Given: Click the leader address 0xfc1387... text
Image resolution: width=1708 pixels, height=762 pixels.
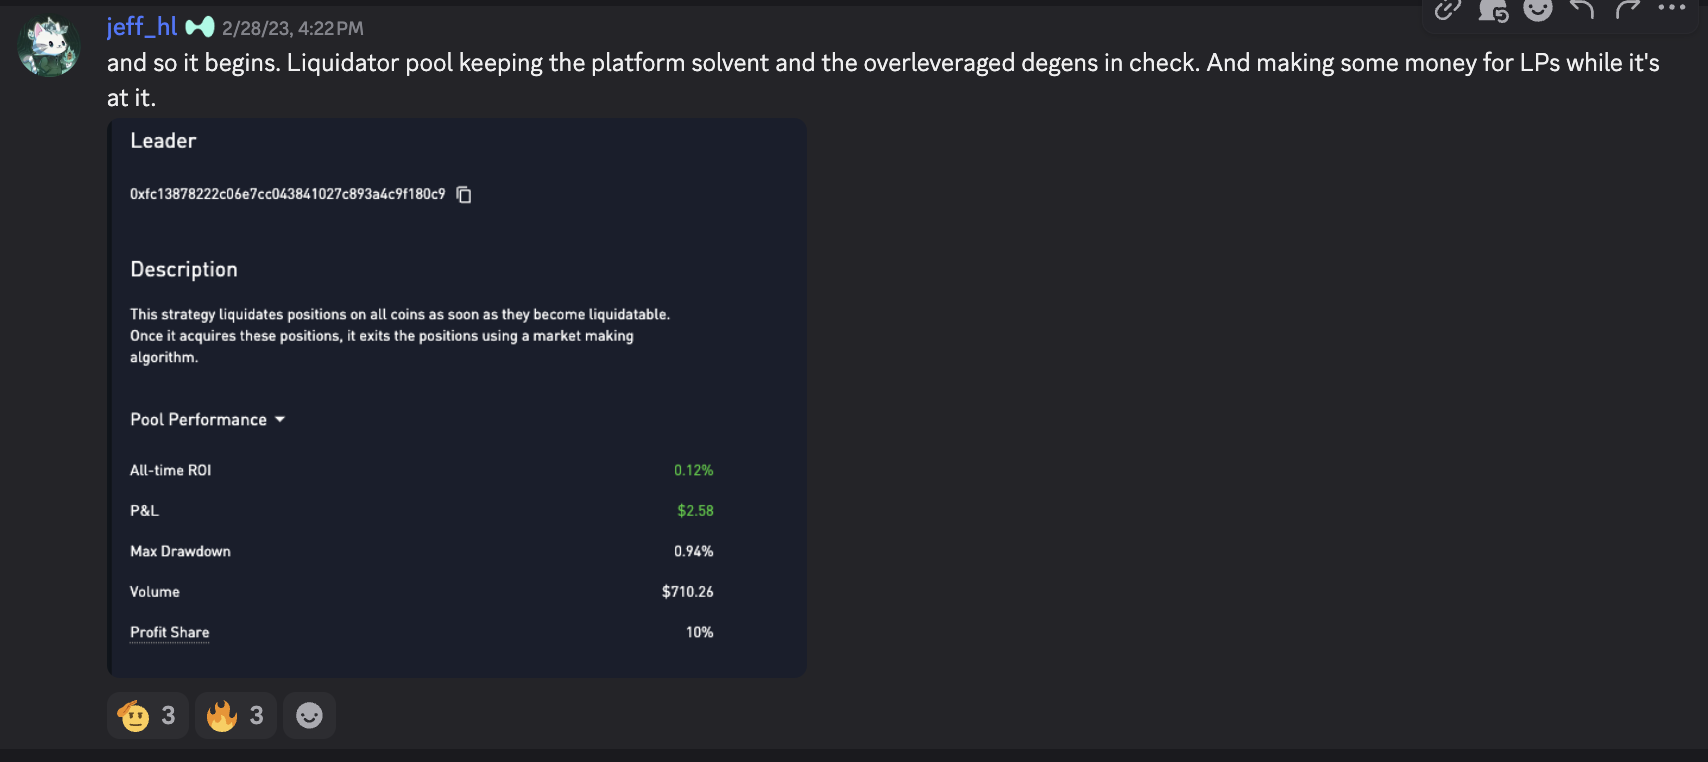Looking at the screenshot, I should coord(287,194).
